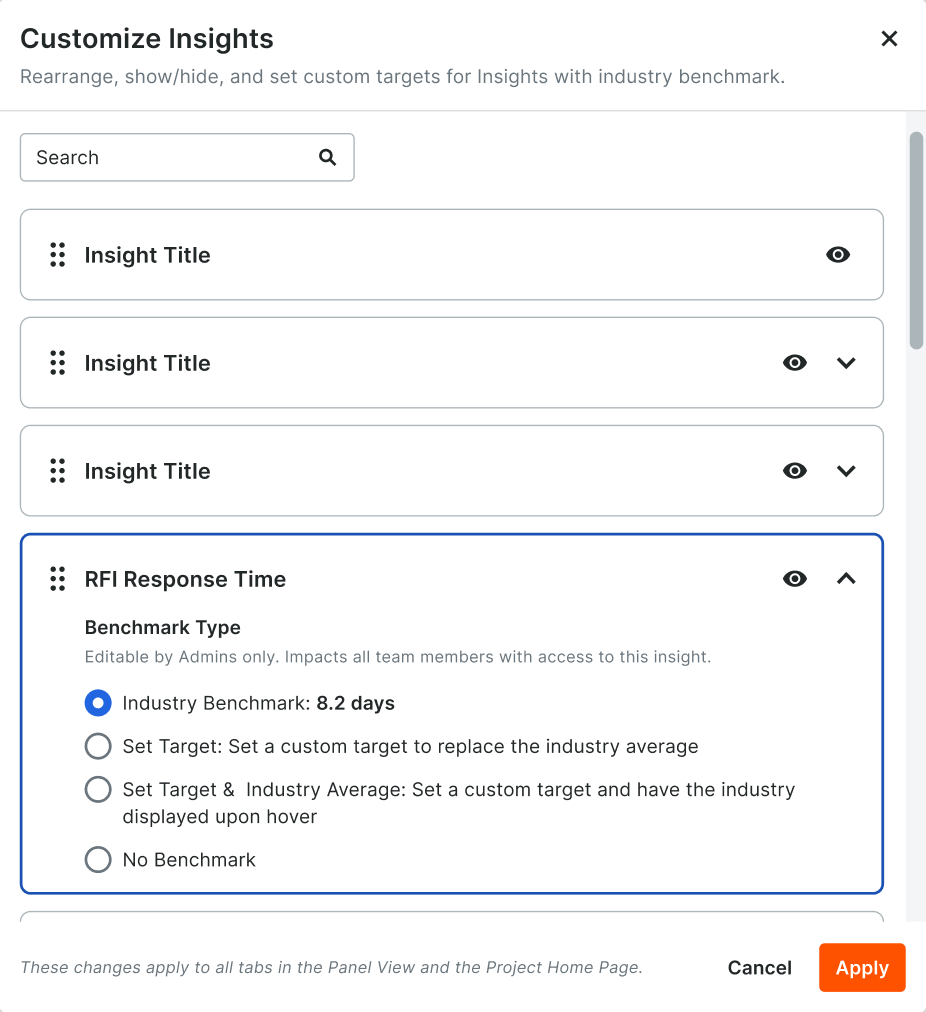Click the drag handle on the third Insight Title
The width and height of the screenshot is (926, 1012).
click(x=57, y=471)
